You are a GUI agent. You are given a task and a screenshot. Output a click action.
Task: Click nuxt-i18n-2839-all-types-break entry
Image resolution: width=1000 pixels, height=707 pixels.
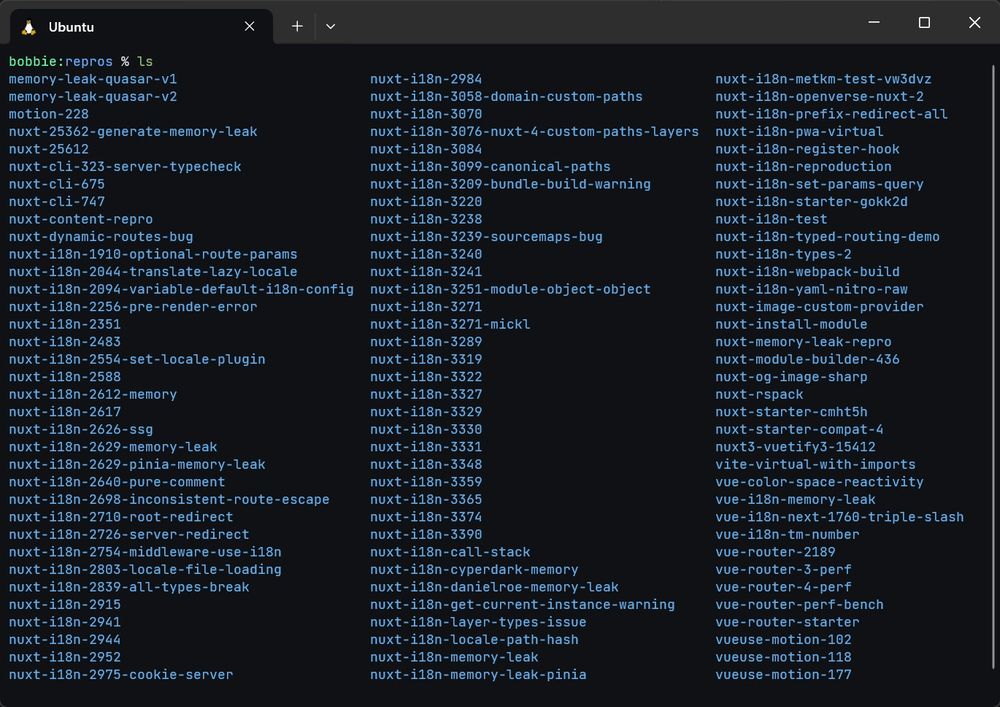point(129,587)
